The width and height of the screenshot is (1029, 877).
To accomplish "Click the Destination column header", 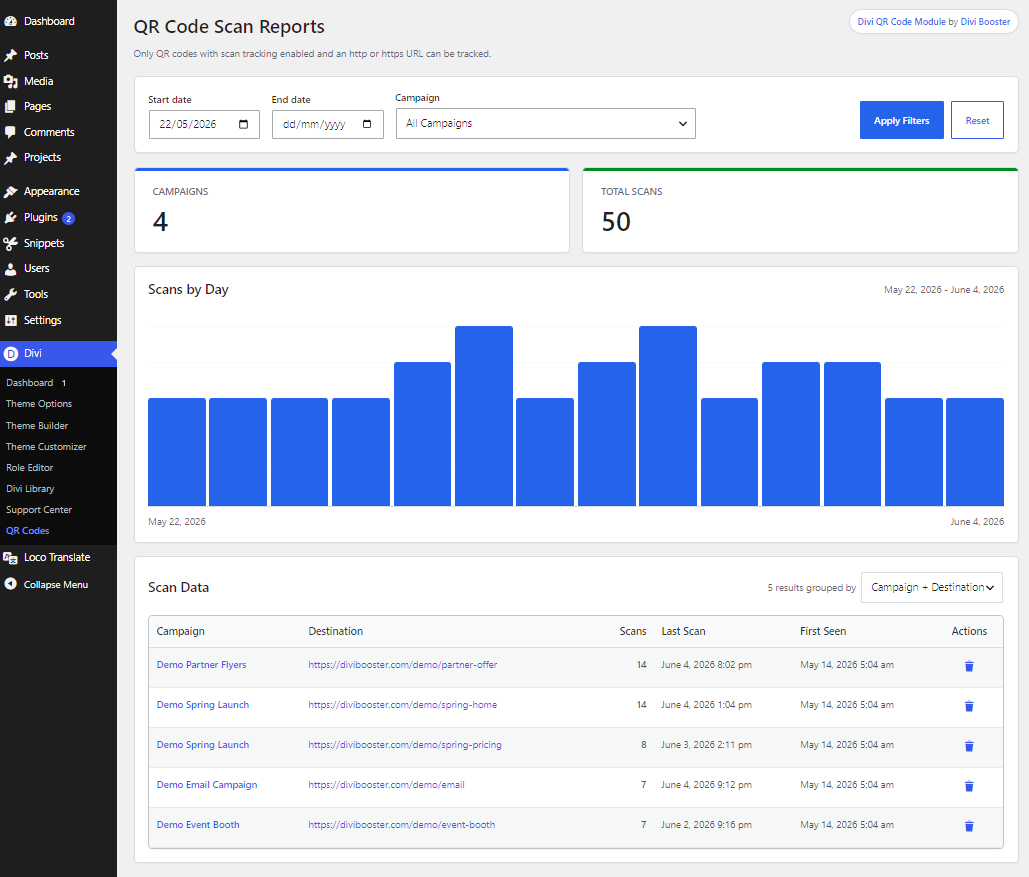I will pyautogui.click(x=335, y=631).
